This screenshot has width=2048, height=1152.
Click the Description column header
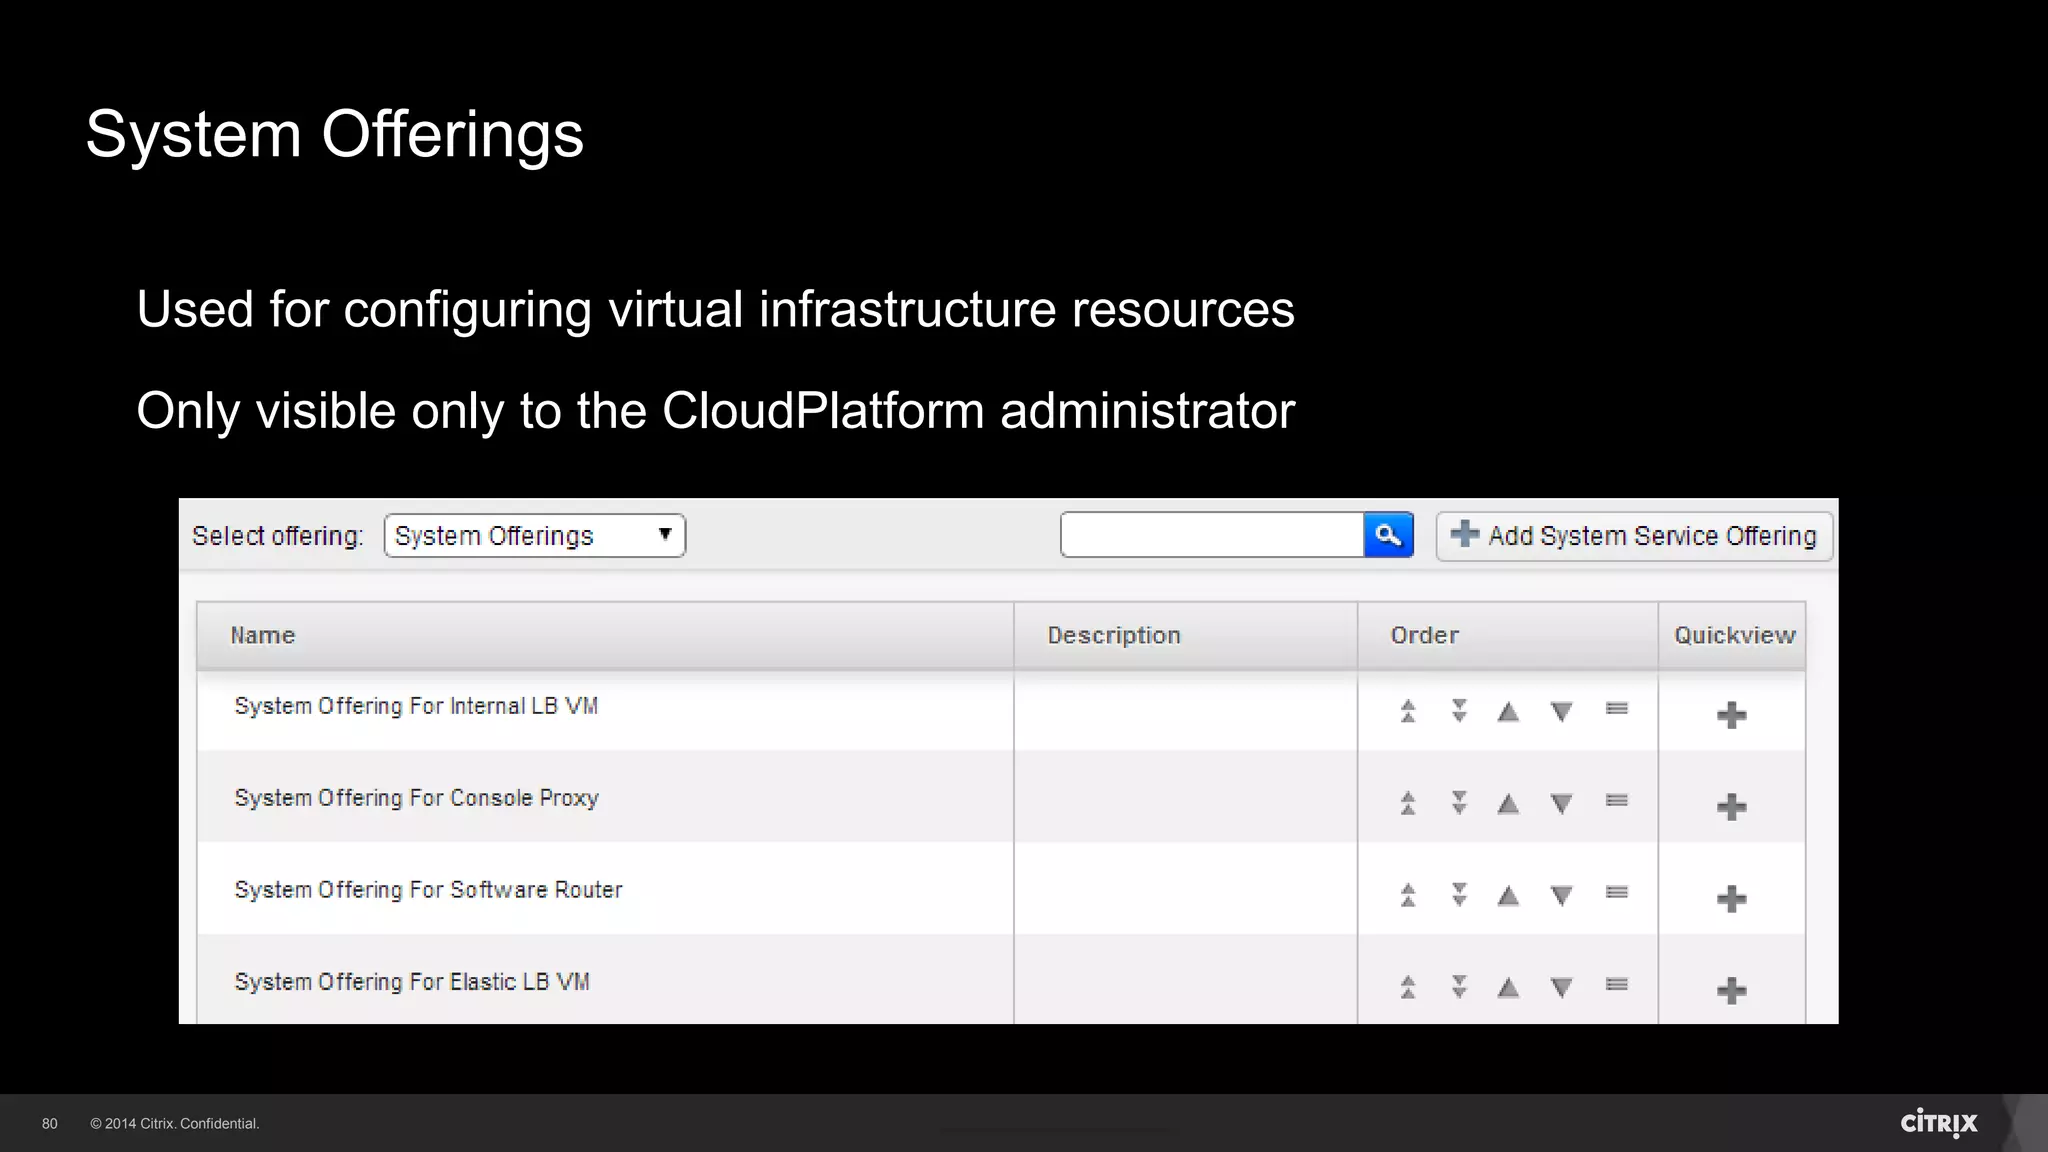coord(1185,635)
